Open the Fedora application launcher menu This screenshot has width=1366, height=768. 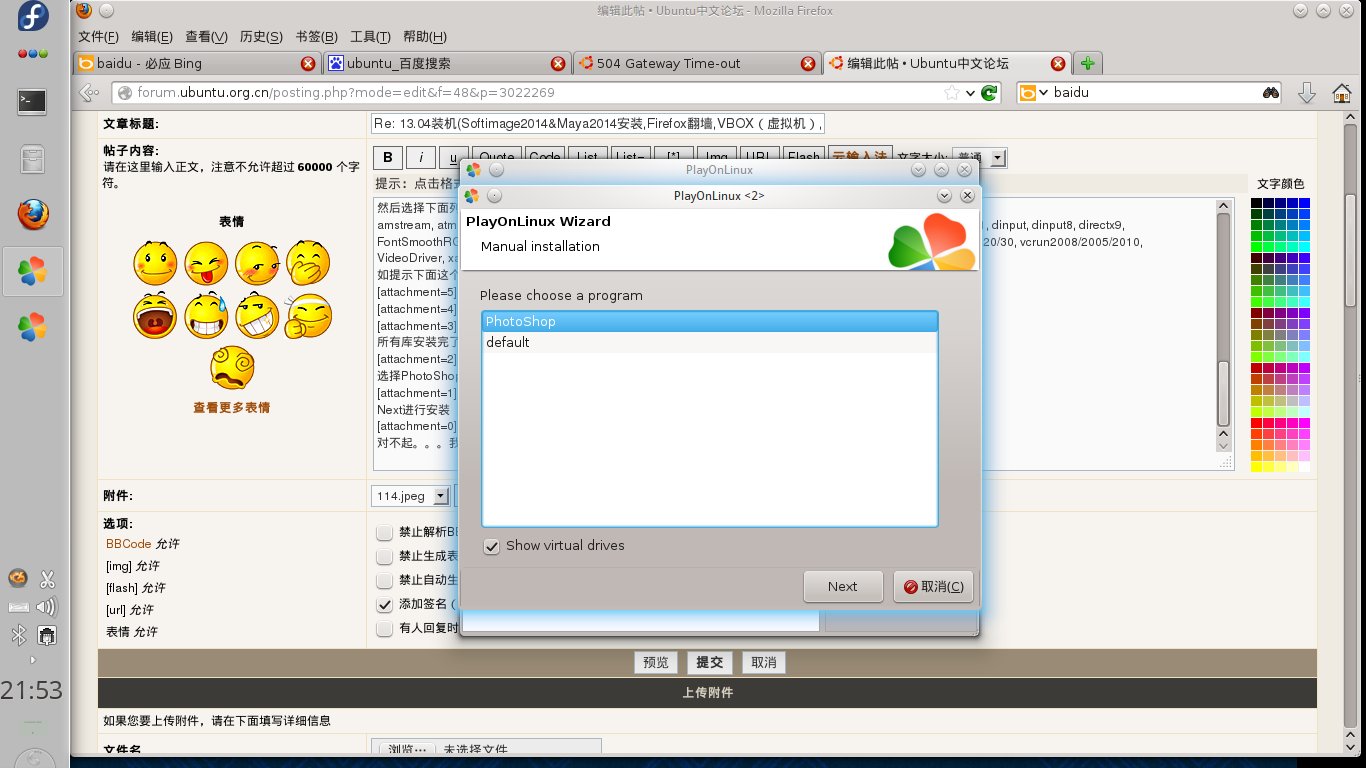(33, 17)
